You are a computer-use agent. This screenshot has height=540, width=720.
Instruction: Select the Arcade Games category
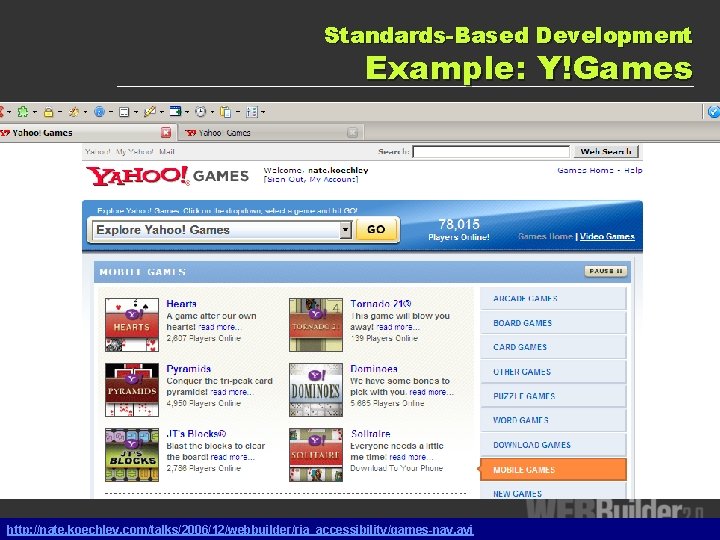point(553,298)
